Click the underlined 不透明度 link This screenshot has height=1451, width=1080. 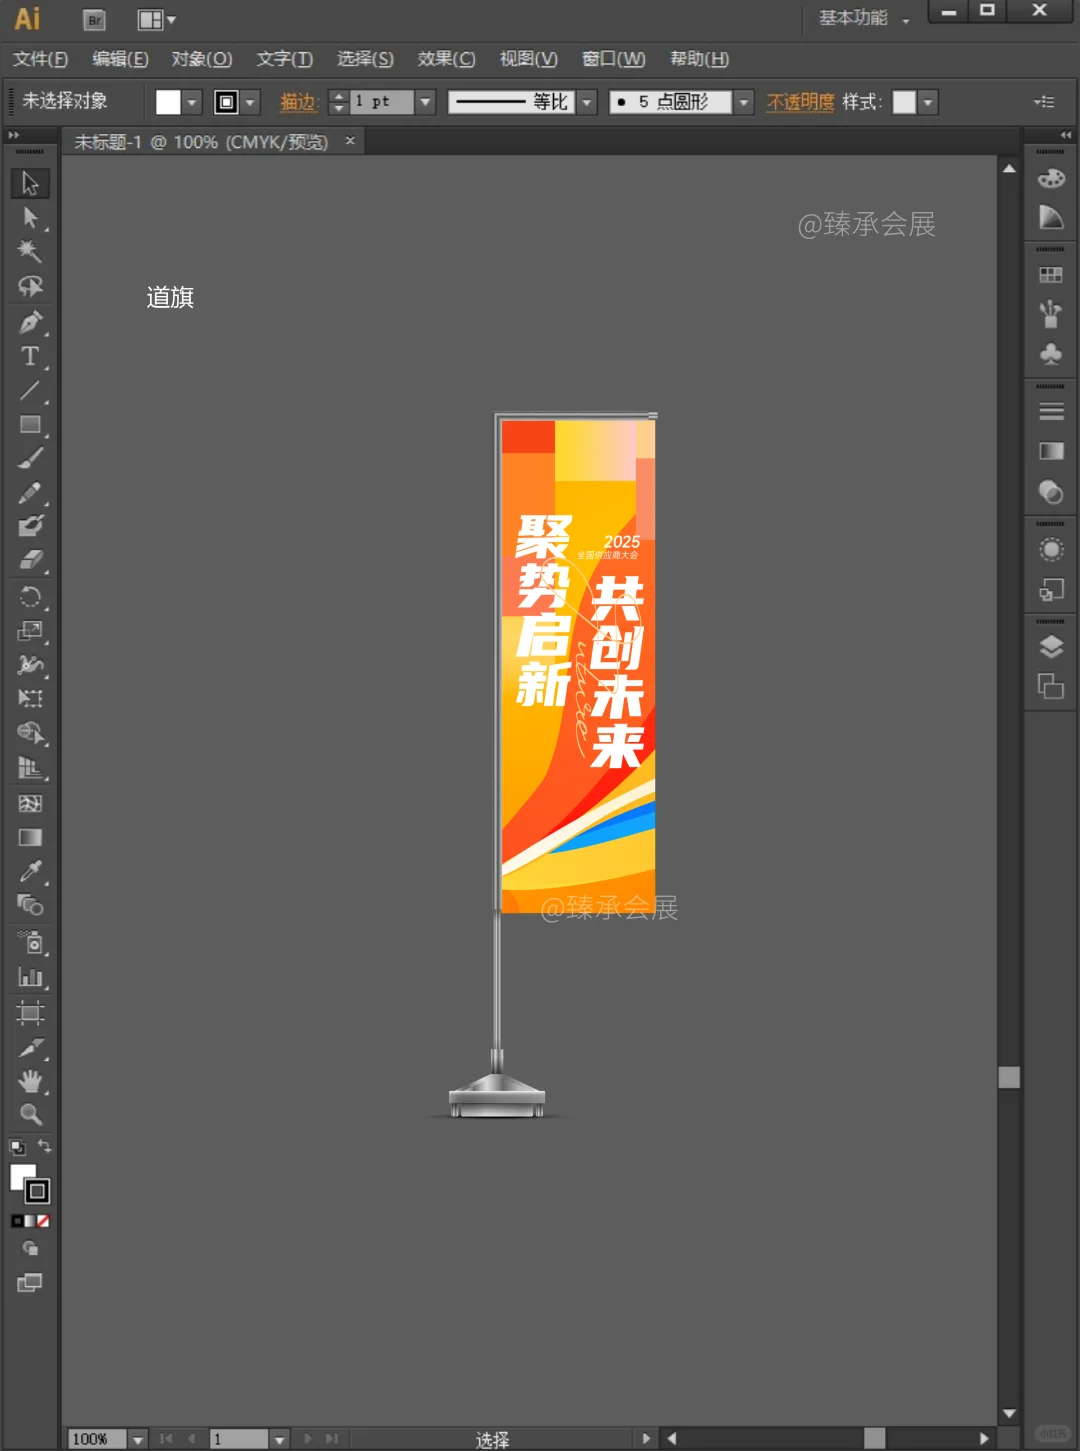pyautogui.click(x=799, y=101)
